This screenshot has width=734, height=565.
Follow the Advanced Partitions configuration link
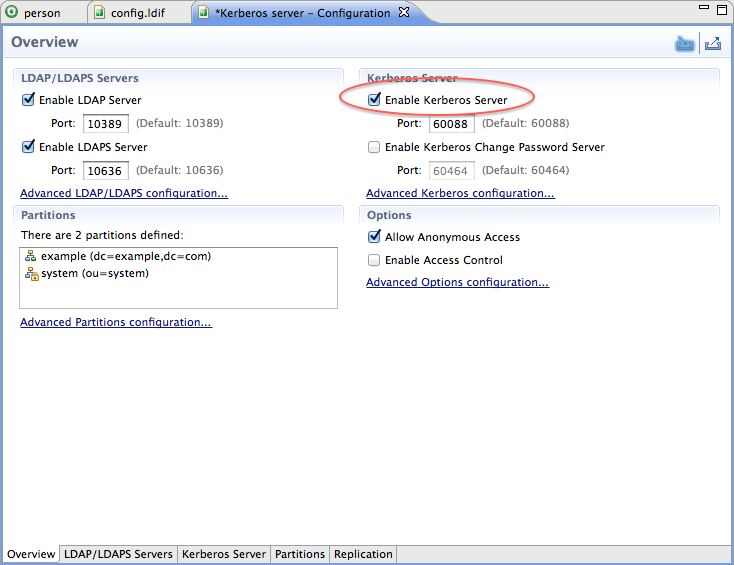pos(116,322)
